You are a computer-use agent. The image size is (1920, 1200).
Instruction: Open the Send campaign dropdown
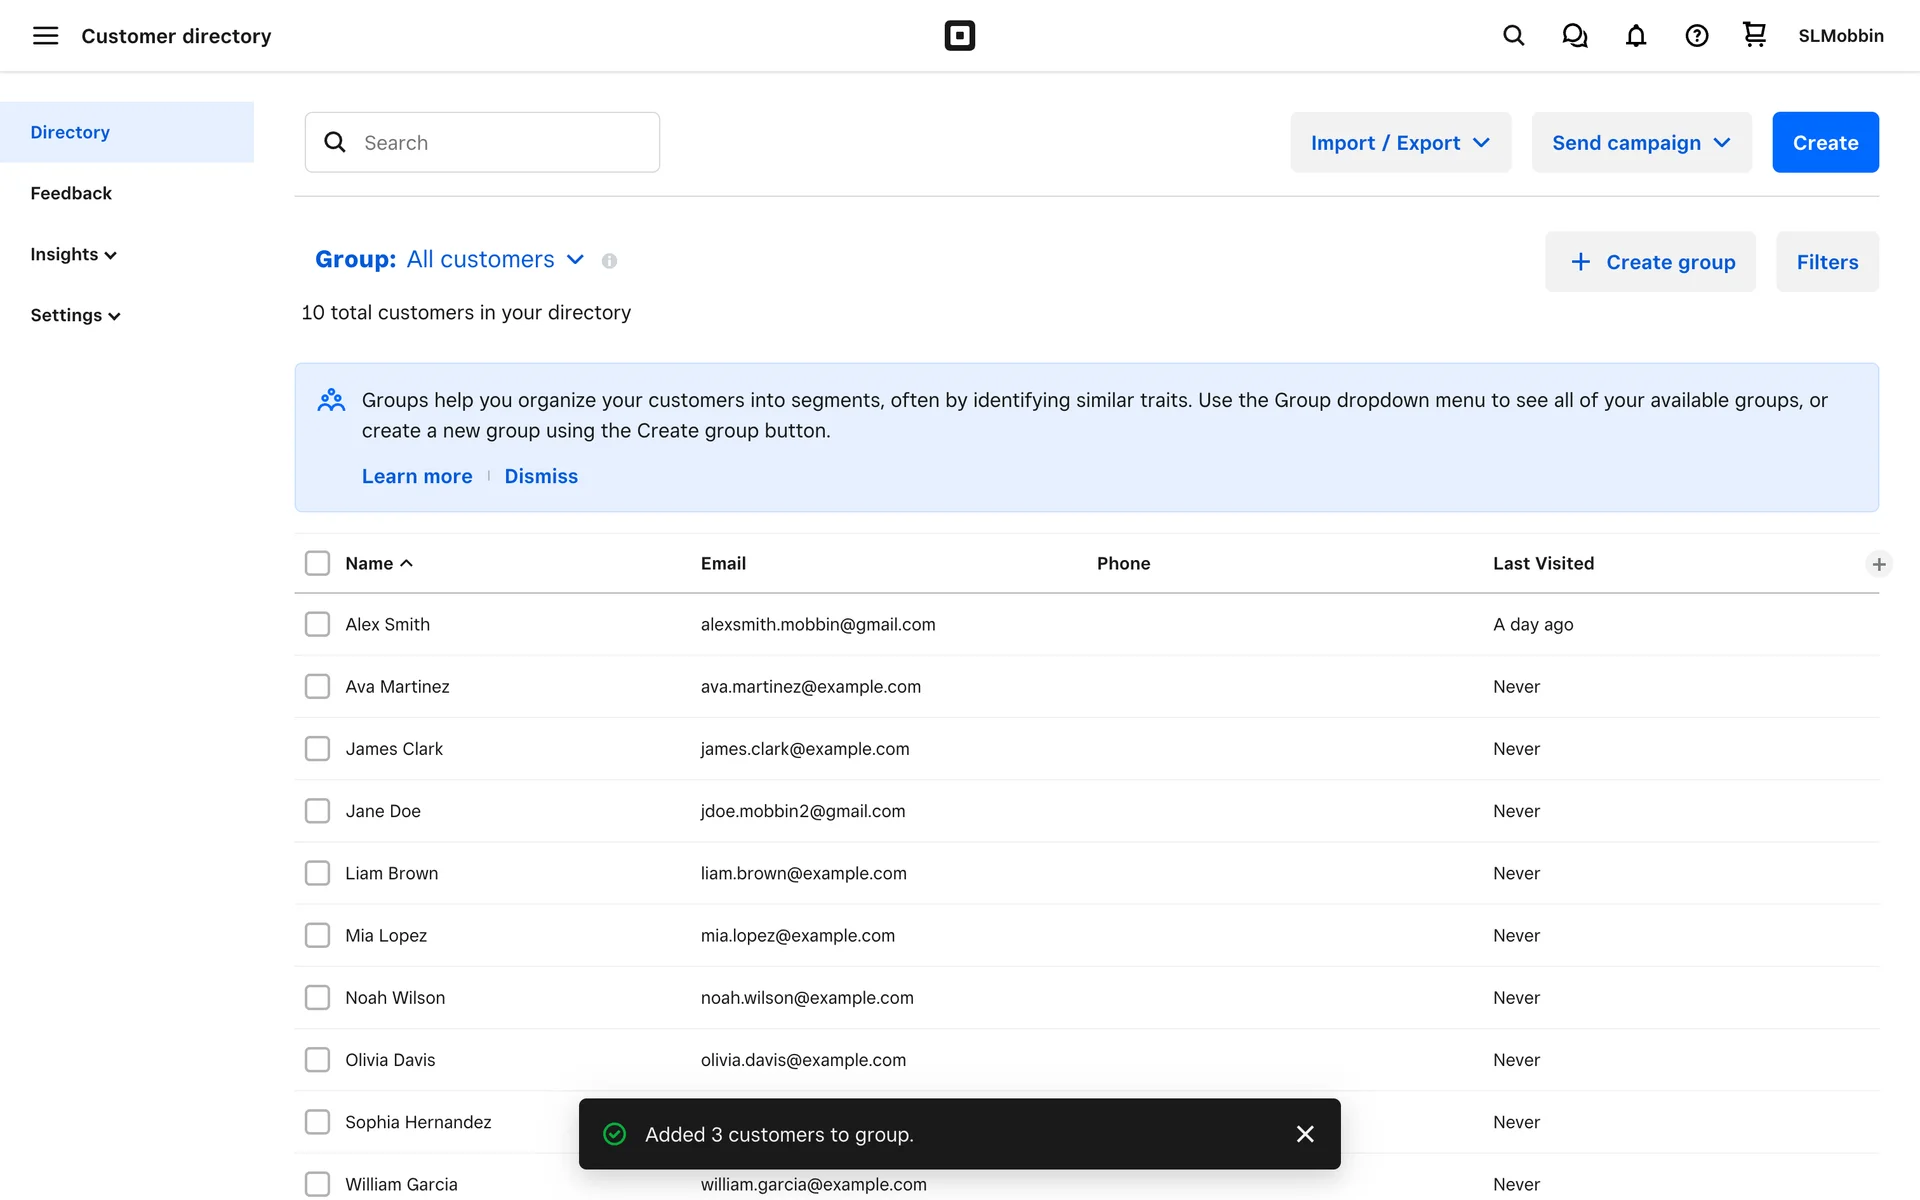pyautogui.click(x=1641, y=142)
